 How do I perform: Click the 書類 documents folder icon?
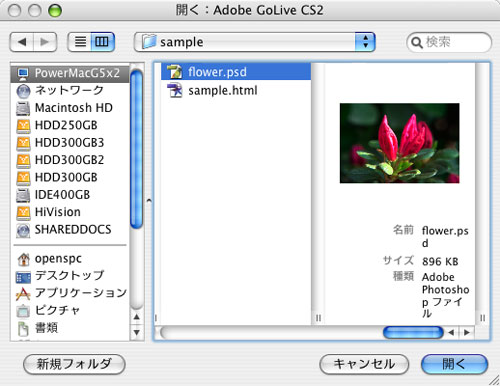pyautogui.click(x=23, y=329)
